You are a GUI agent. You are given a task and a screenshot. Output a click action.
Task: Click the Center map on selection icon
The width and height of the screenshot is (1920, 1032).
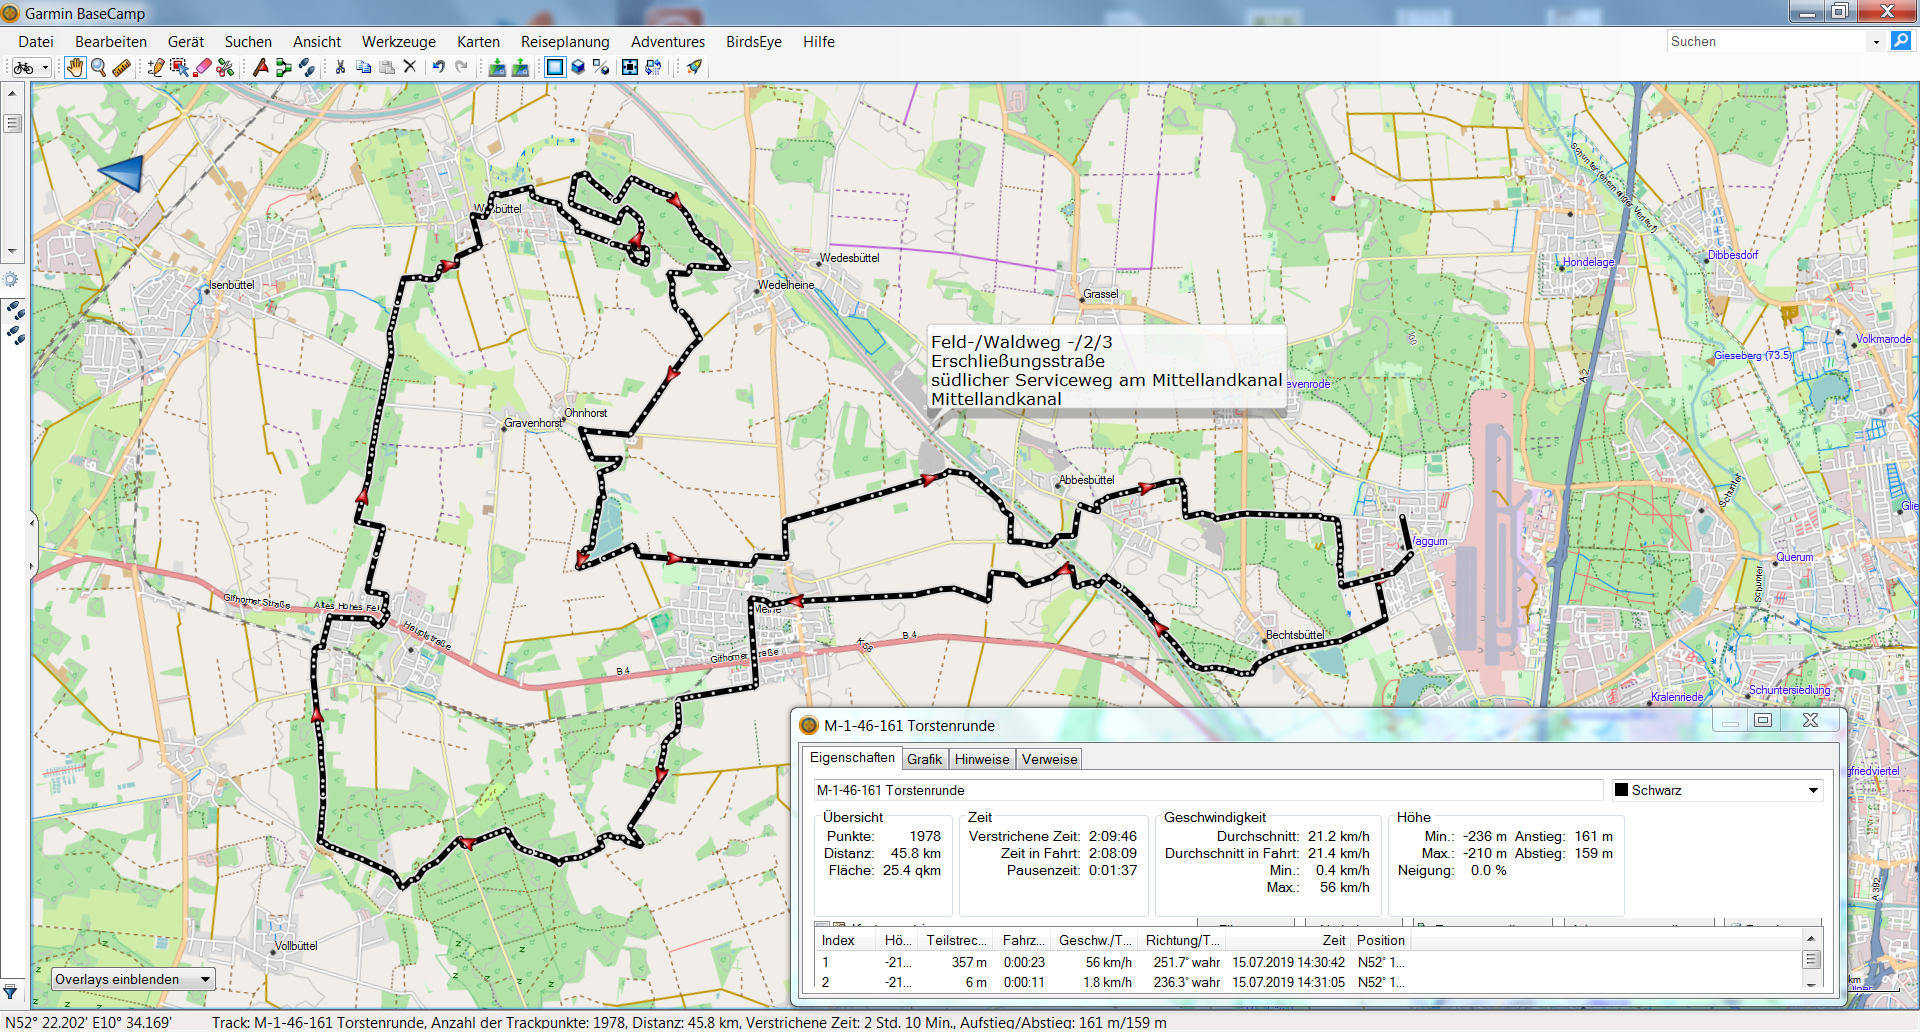pyautogui.click(x=630, y=67)
